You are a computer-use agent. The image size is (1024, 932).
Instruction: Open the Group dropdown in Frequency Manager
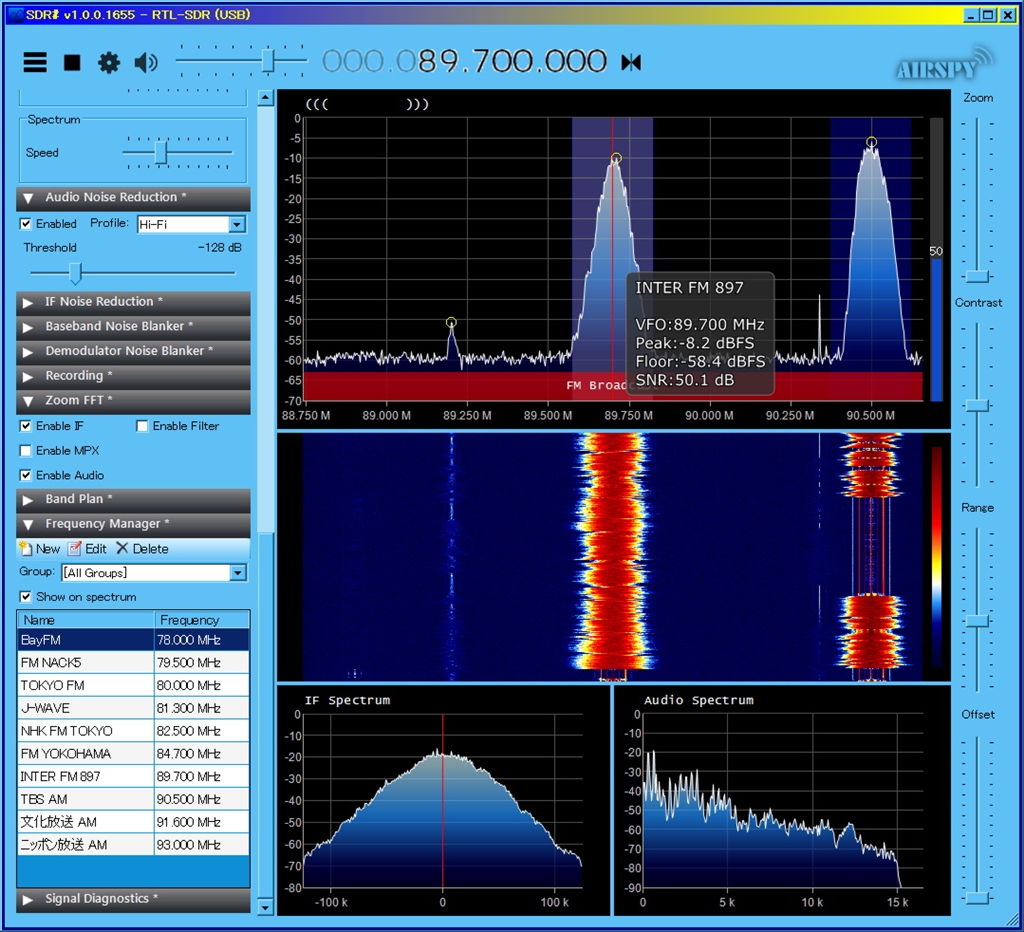pos(238,573)
